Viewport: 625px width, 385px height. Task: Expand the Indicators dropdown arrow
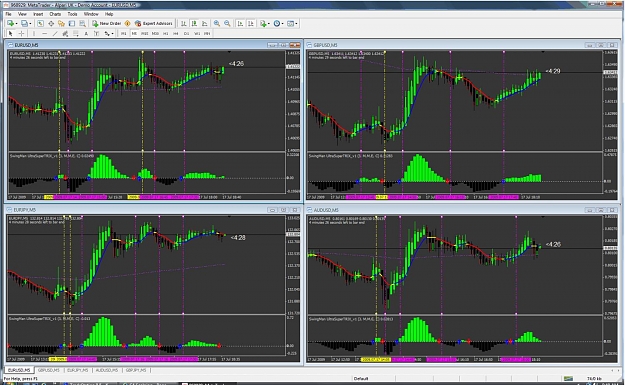[x=269, y=24]
